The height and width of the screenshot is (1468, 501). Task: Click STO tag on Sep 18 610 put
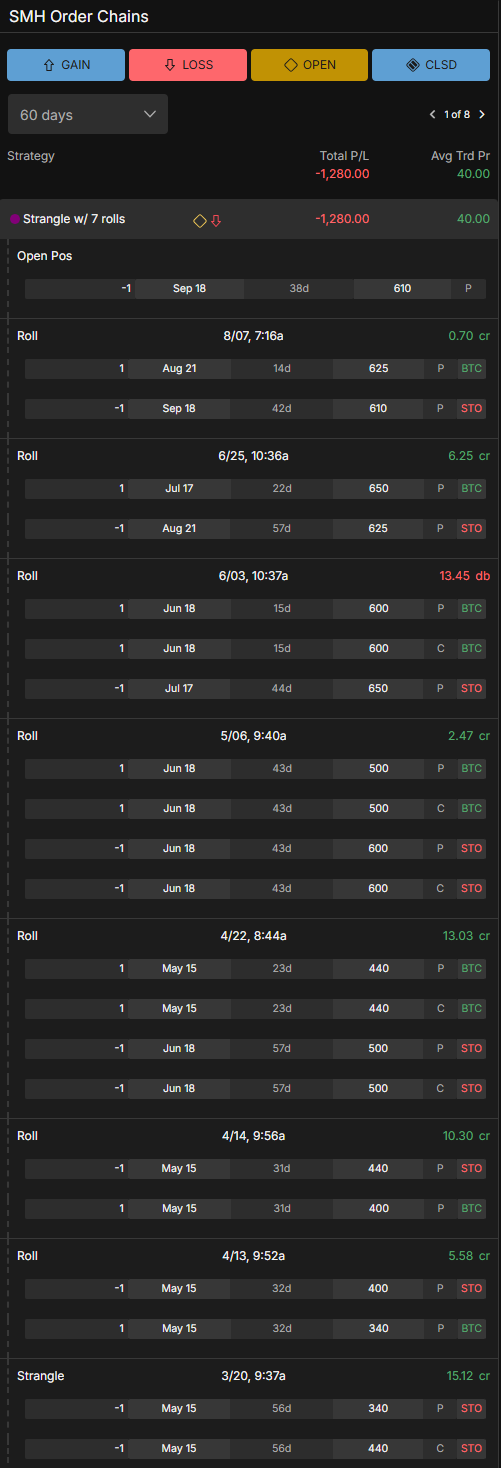[471, 408]
